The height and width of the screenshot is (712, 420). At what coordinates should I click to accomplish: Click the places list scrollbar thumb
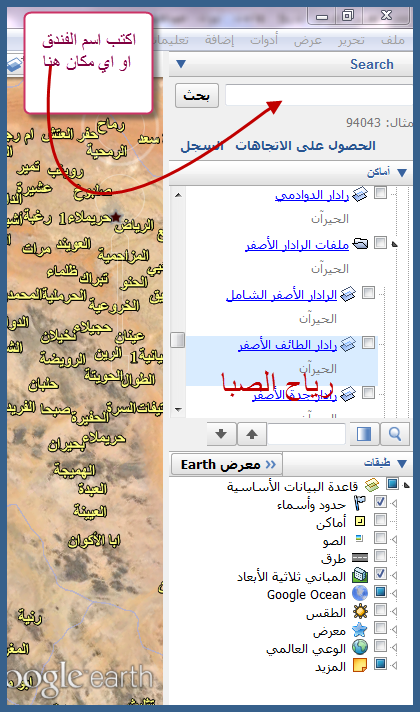[x=178, y=340]
